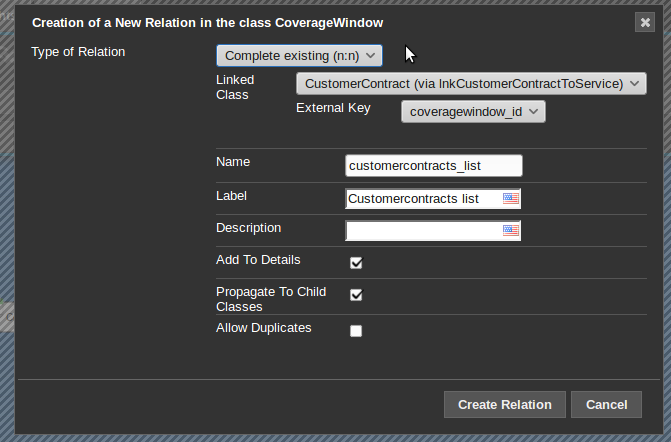Disable Propagate To Child Classes checkbox
Viewport: 671px width, 442px height.
[356, 295]
